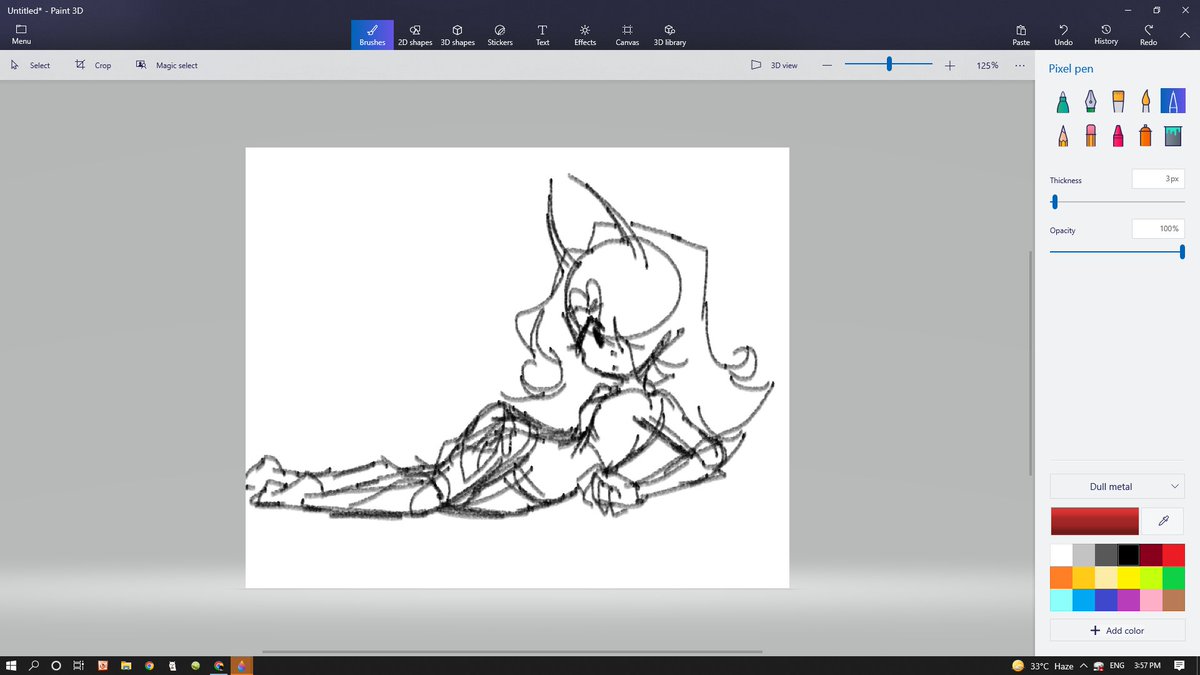Viewport: 1200px width, 675px height.
Task: Open the 3D shapes tab
Action: [458, 35]
